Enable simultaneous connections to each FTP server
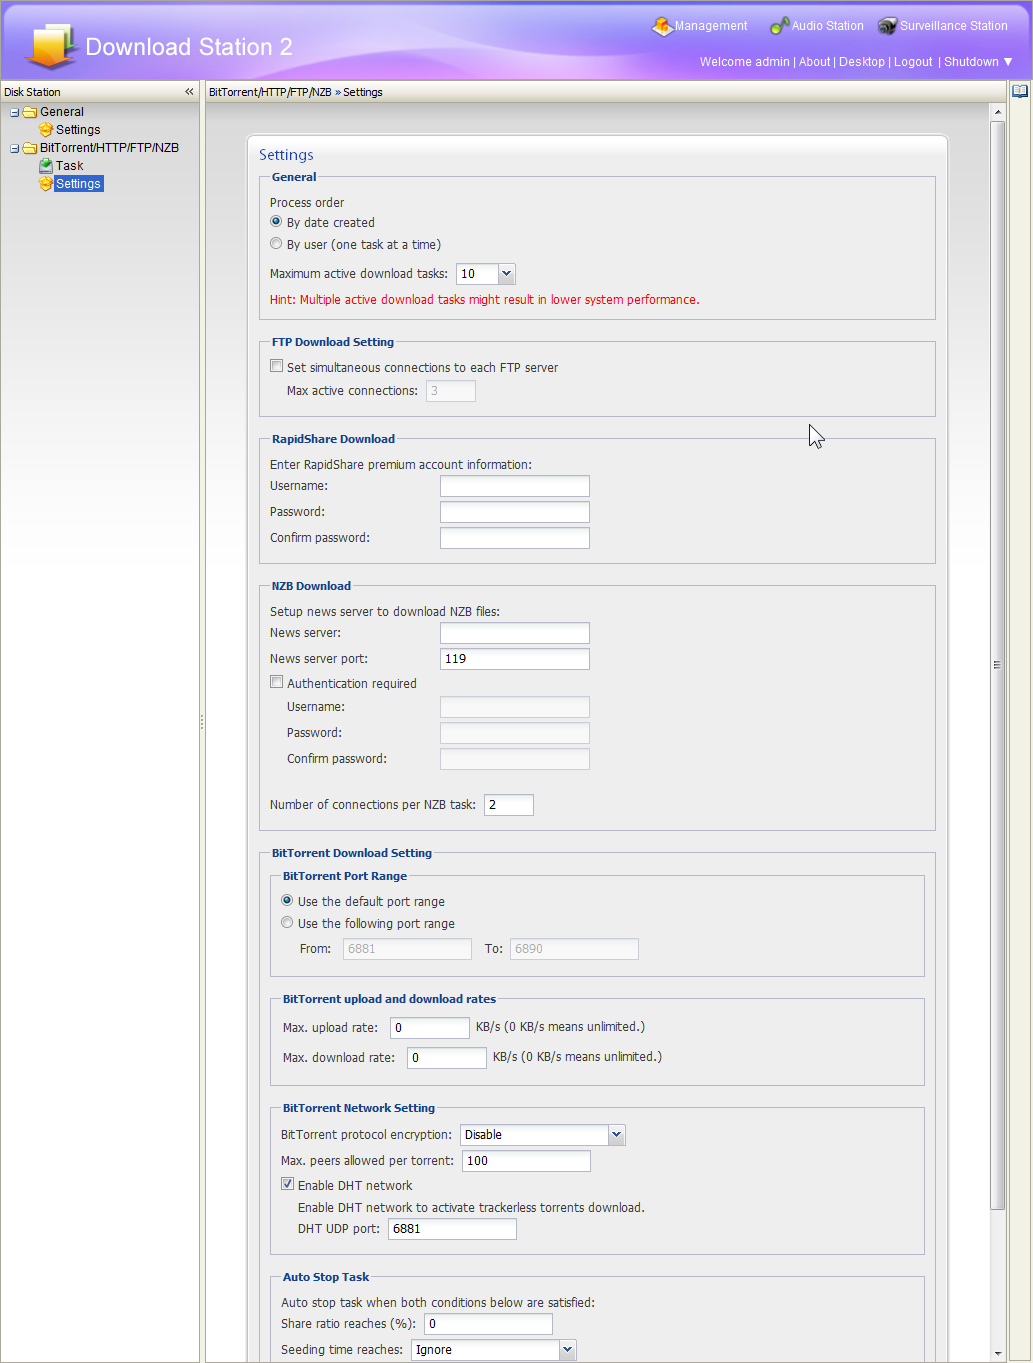The width and height of the screenshot is (1033, 1363). 277,367
